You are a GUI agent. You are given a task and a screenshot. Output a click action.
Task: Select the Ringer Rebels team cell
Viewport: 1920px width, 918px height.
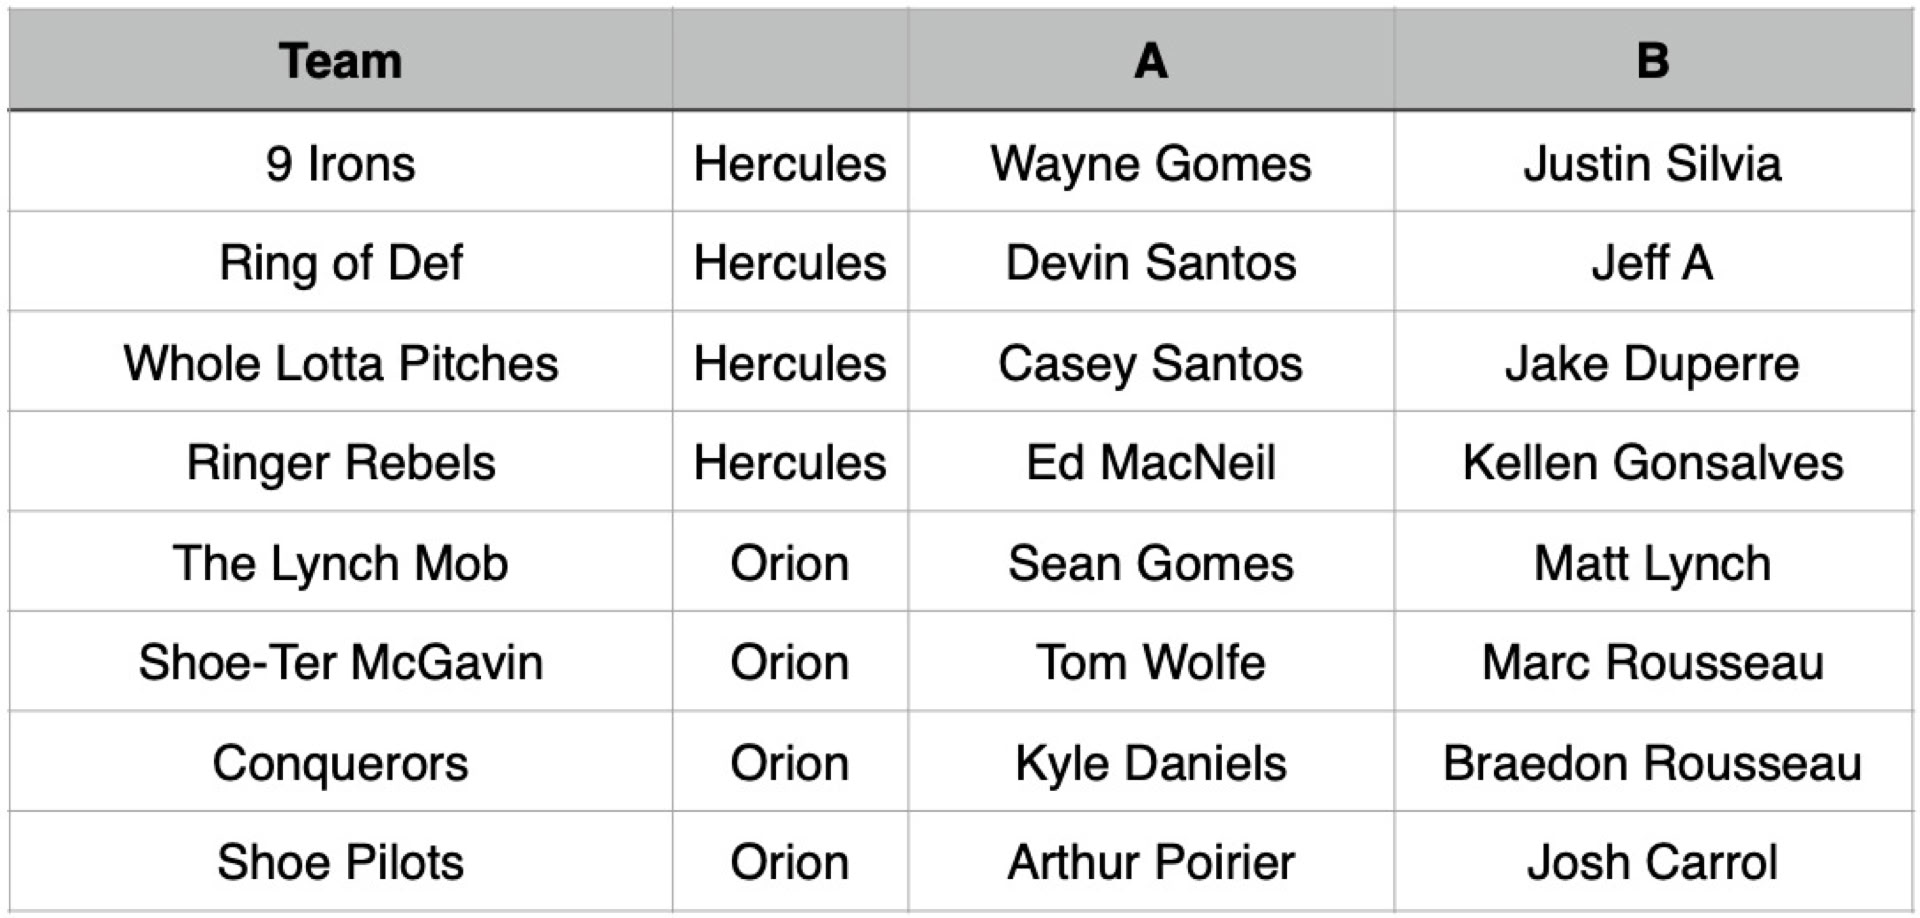click(x=340, y=463)
